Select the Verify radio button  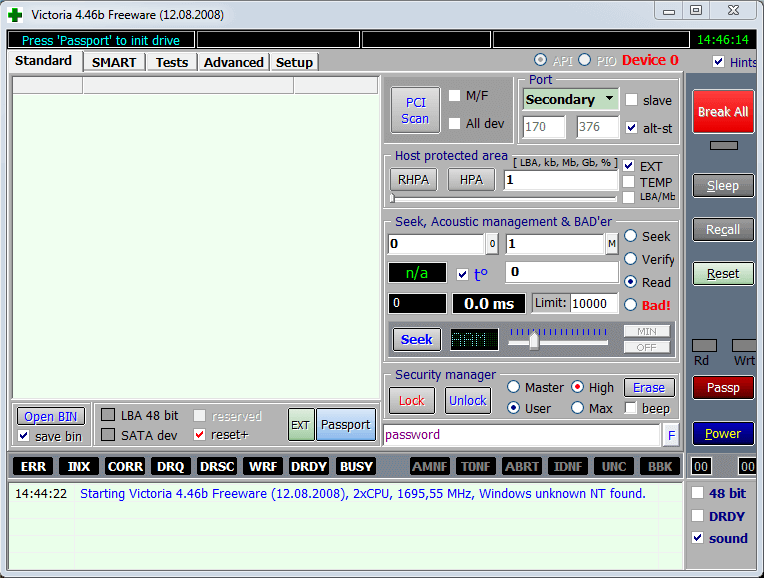pos(630,259)
